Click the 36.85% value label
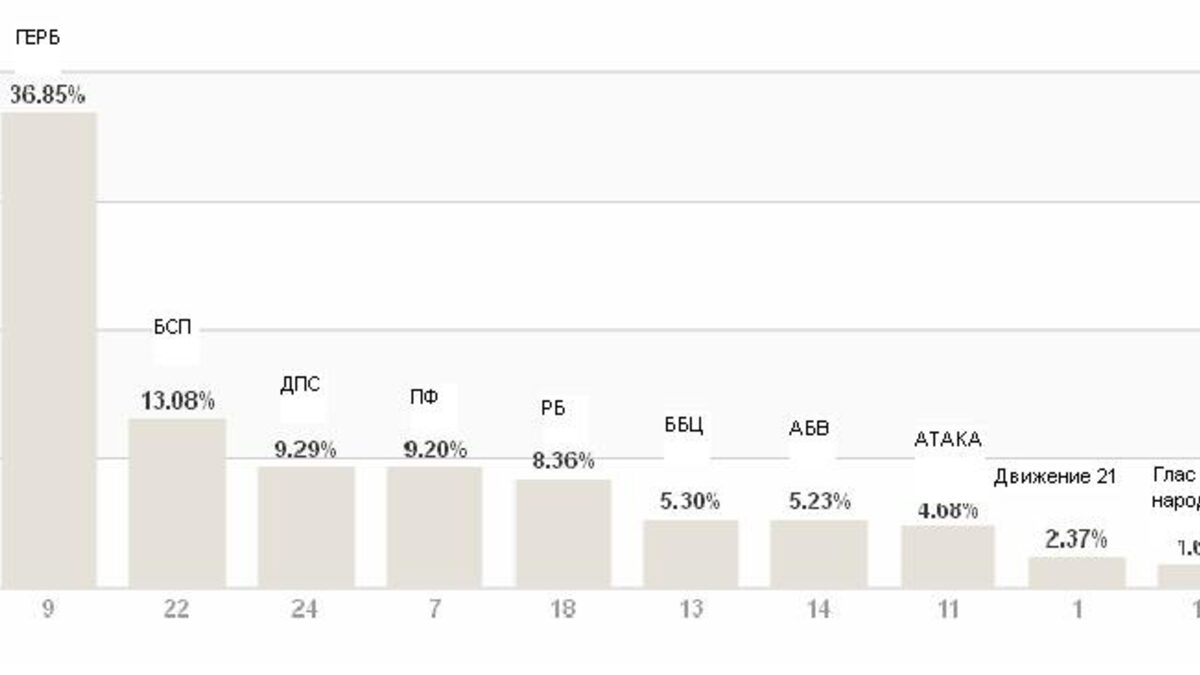Viewport: 1200px width, 675px height. 47,95
